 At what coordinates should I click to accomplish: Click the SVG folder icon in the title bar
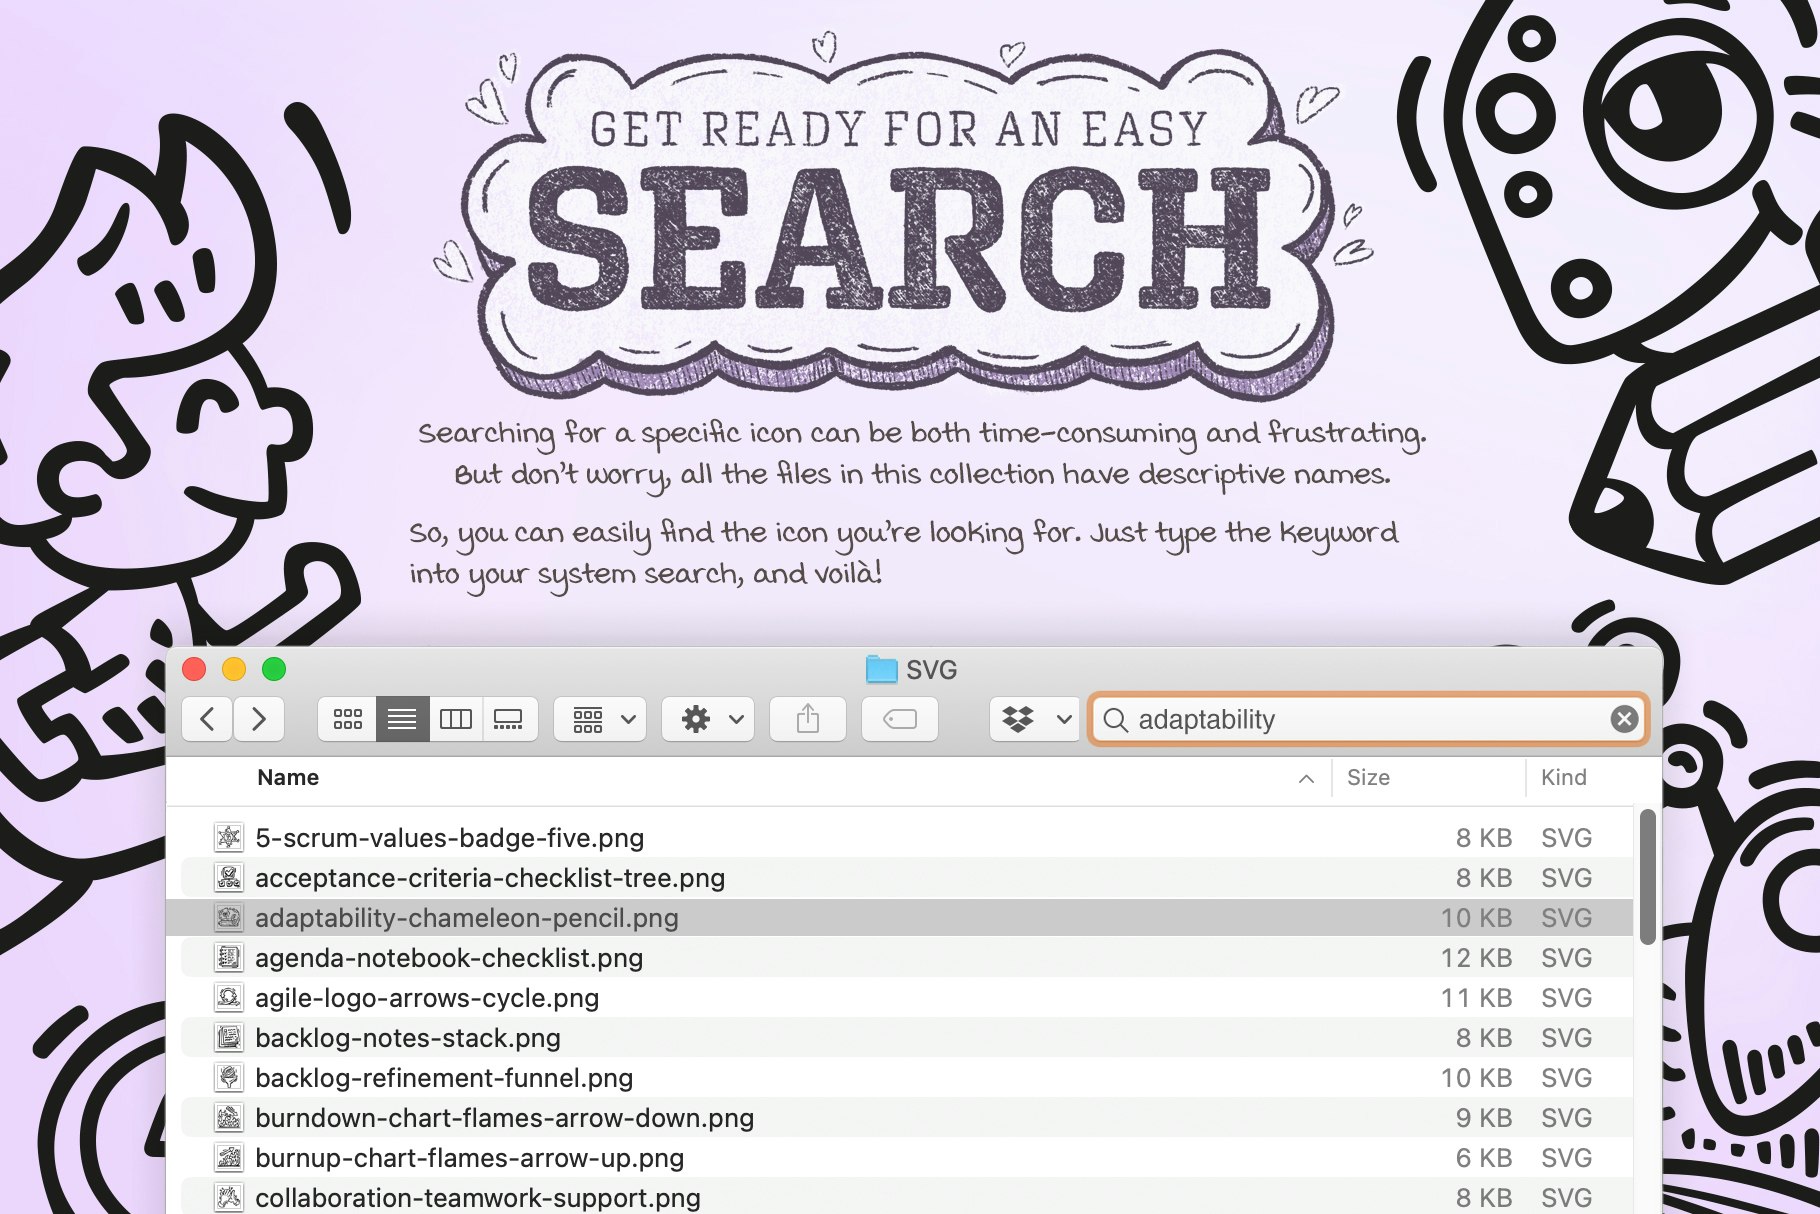coord(880,670)
